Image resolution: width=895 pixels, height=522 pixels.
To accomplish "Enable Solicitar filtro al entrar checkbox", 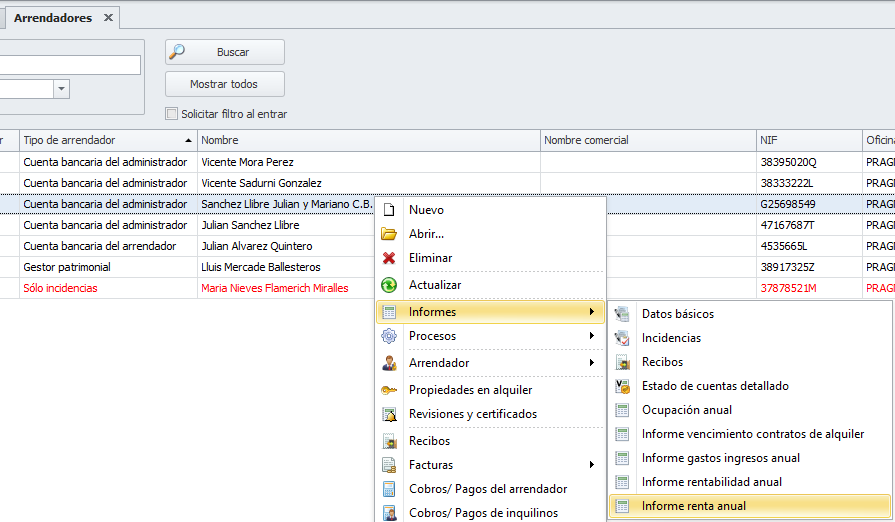I will [171, 114].
